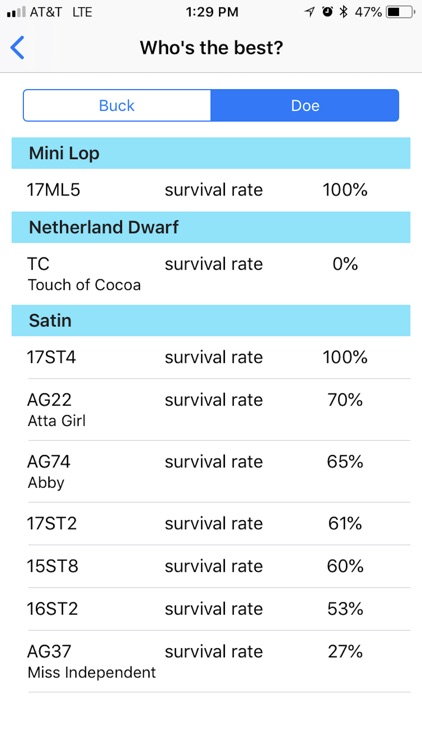Tap the location arrow status icon

point(310,12)
